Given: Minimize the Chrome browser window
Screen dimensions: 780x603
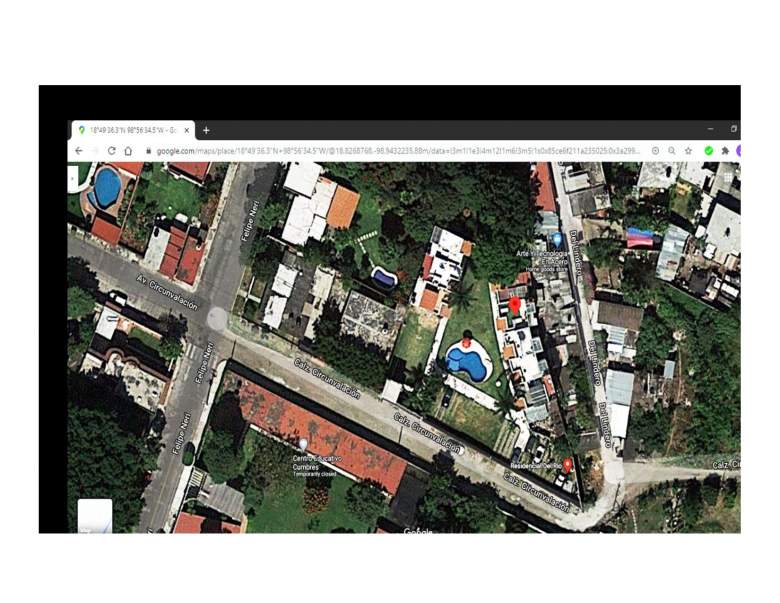Looking at the screenshot, I should 710,129.
